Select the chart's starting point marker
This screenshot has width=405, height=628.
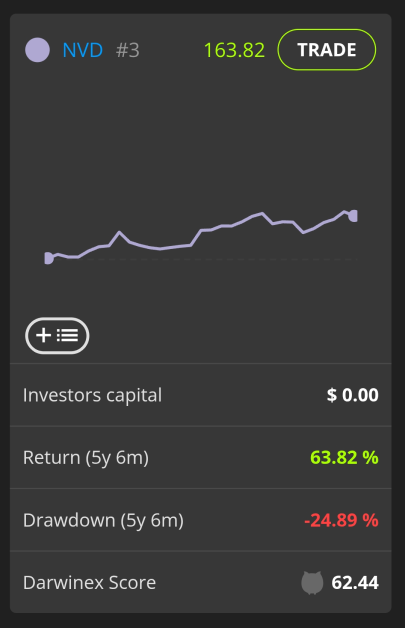pyautogui.click(x=48, y=258)
